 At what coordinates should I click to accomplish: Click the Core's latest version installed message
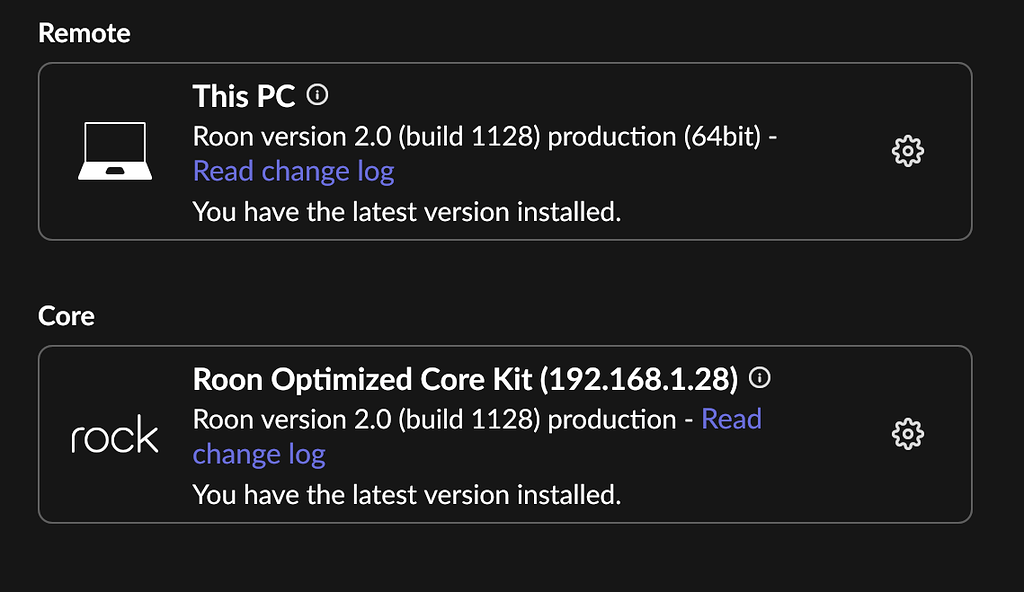pyautogui.click(x=406, y=494)
